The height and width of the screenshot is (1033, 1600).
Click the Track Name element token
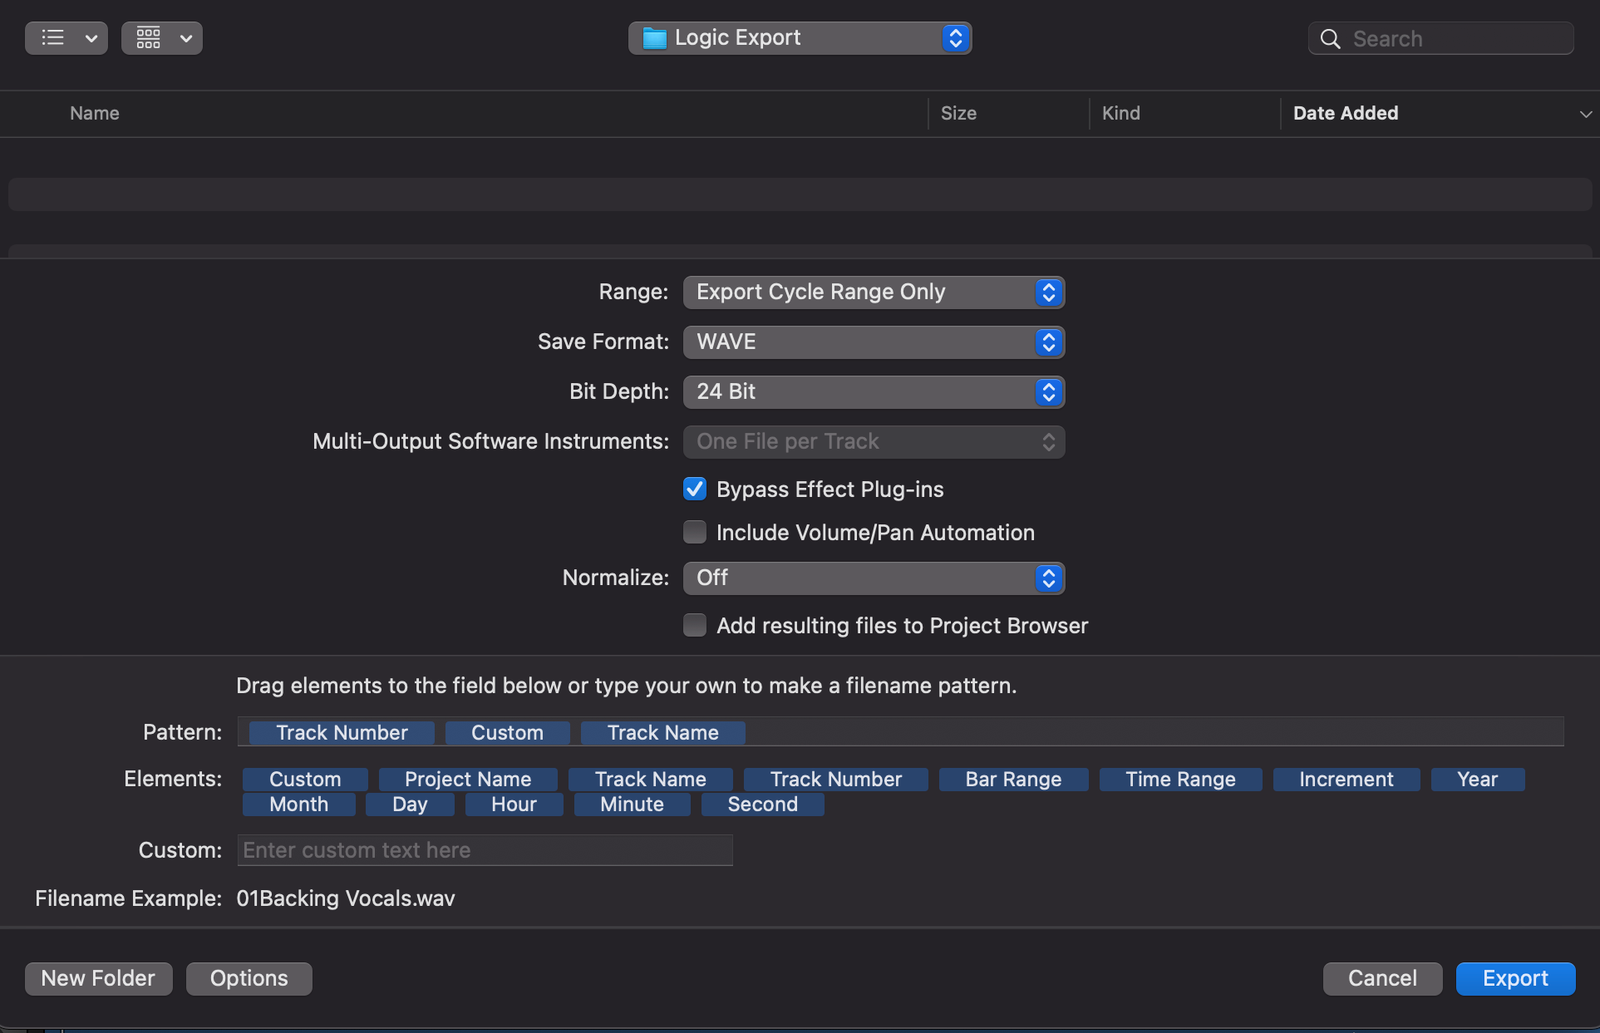(x=651, y=779)
